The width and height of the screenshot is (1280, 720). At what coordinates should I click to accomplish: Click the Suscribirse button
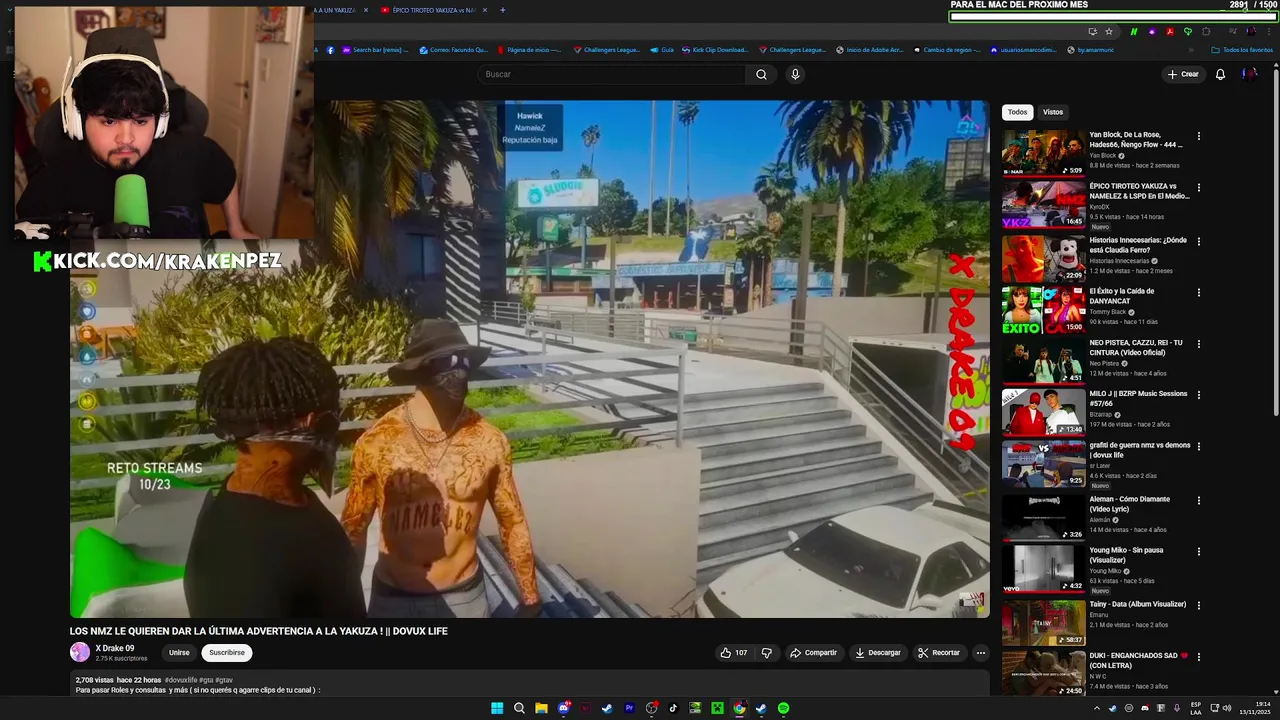coord(227,653)
